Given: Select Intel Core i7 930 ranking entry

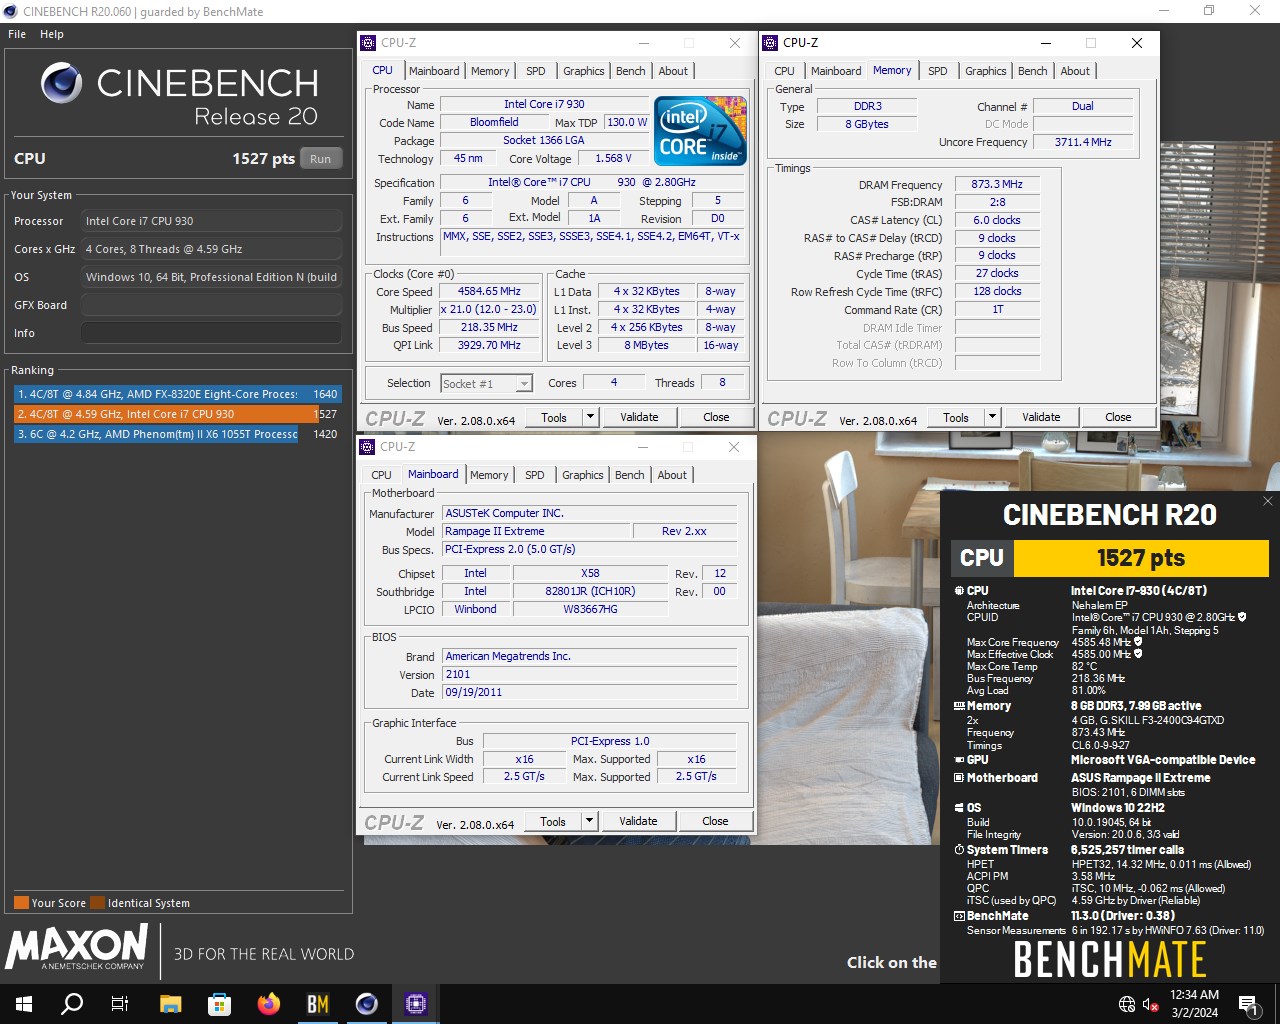Looking at the screenshot, I should [x=177, y=414].
